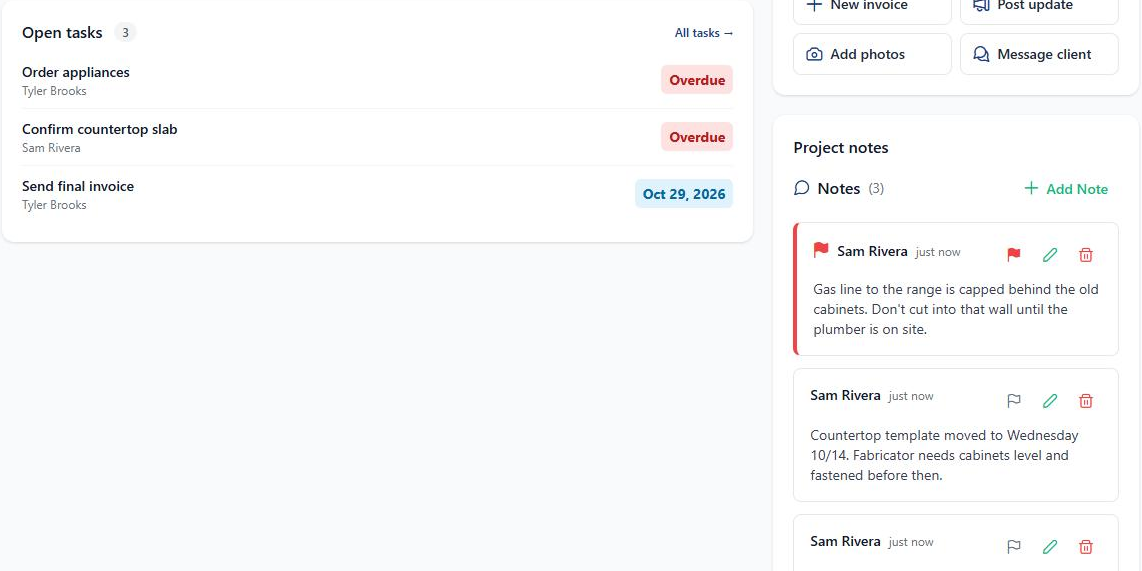Screen dimensions: 1142x571
Task: Unflag the gas line note
Action: [x=1014, y=255]
